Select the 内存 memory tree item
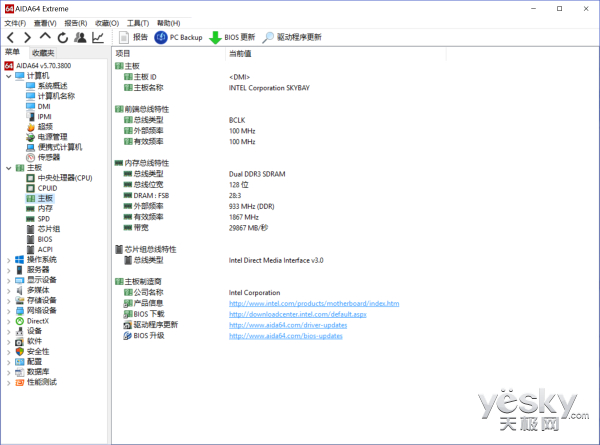 tap(39, 209)
